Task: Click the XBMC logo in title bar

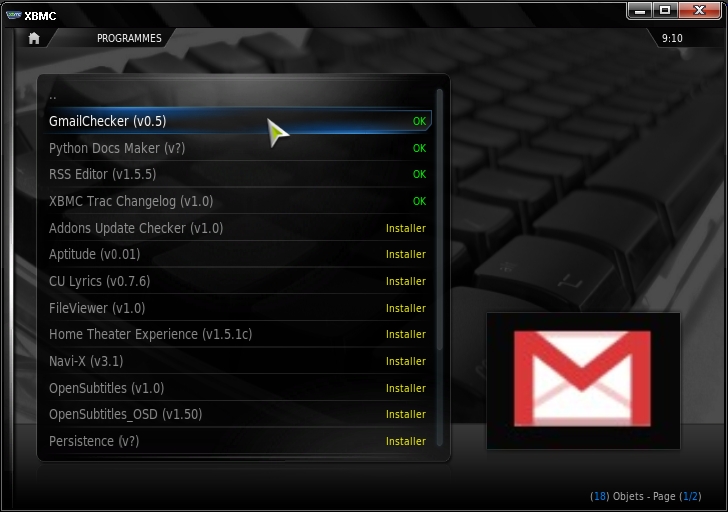Action: [x=13, y=15]
